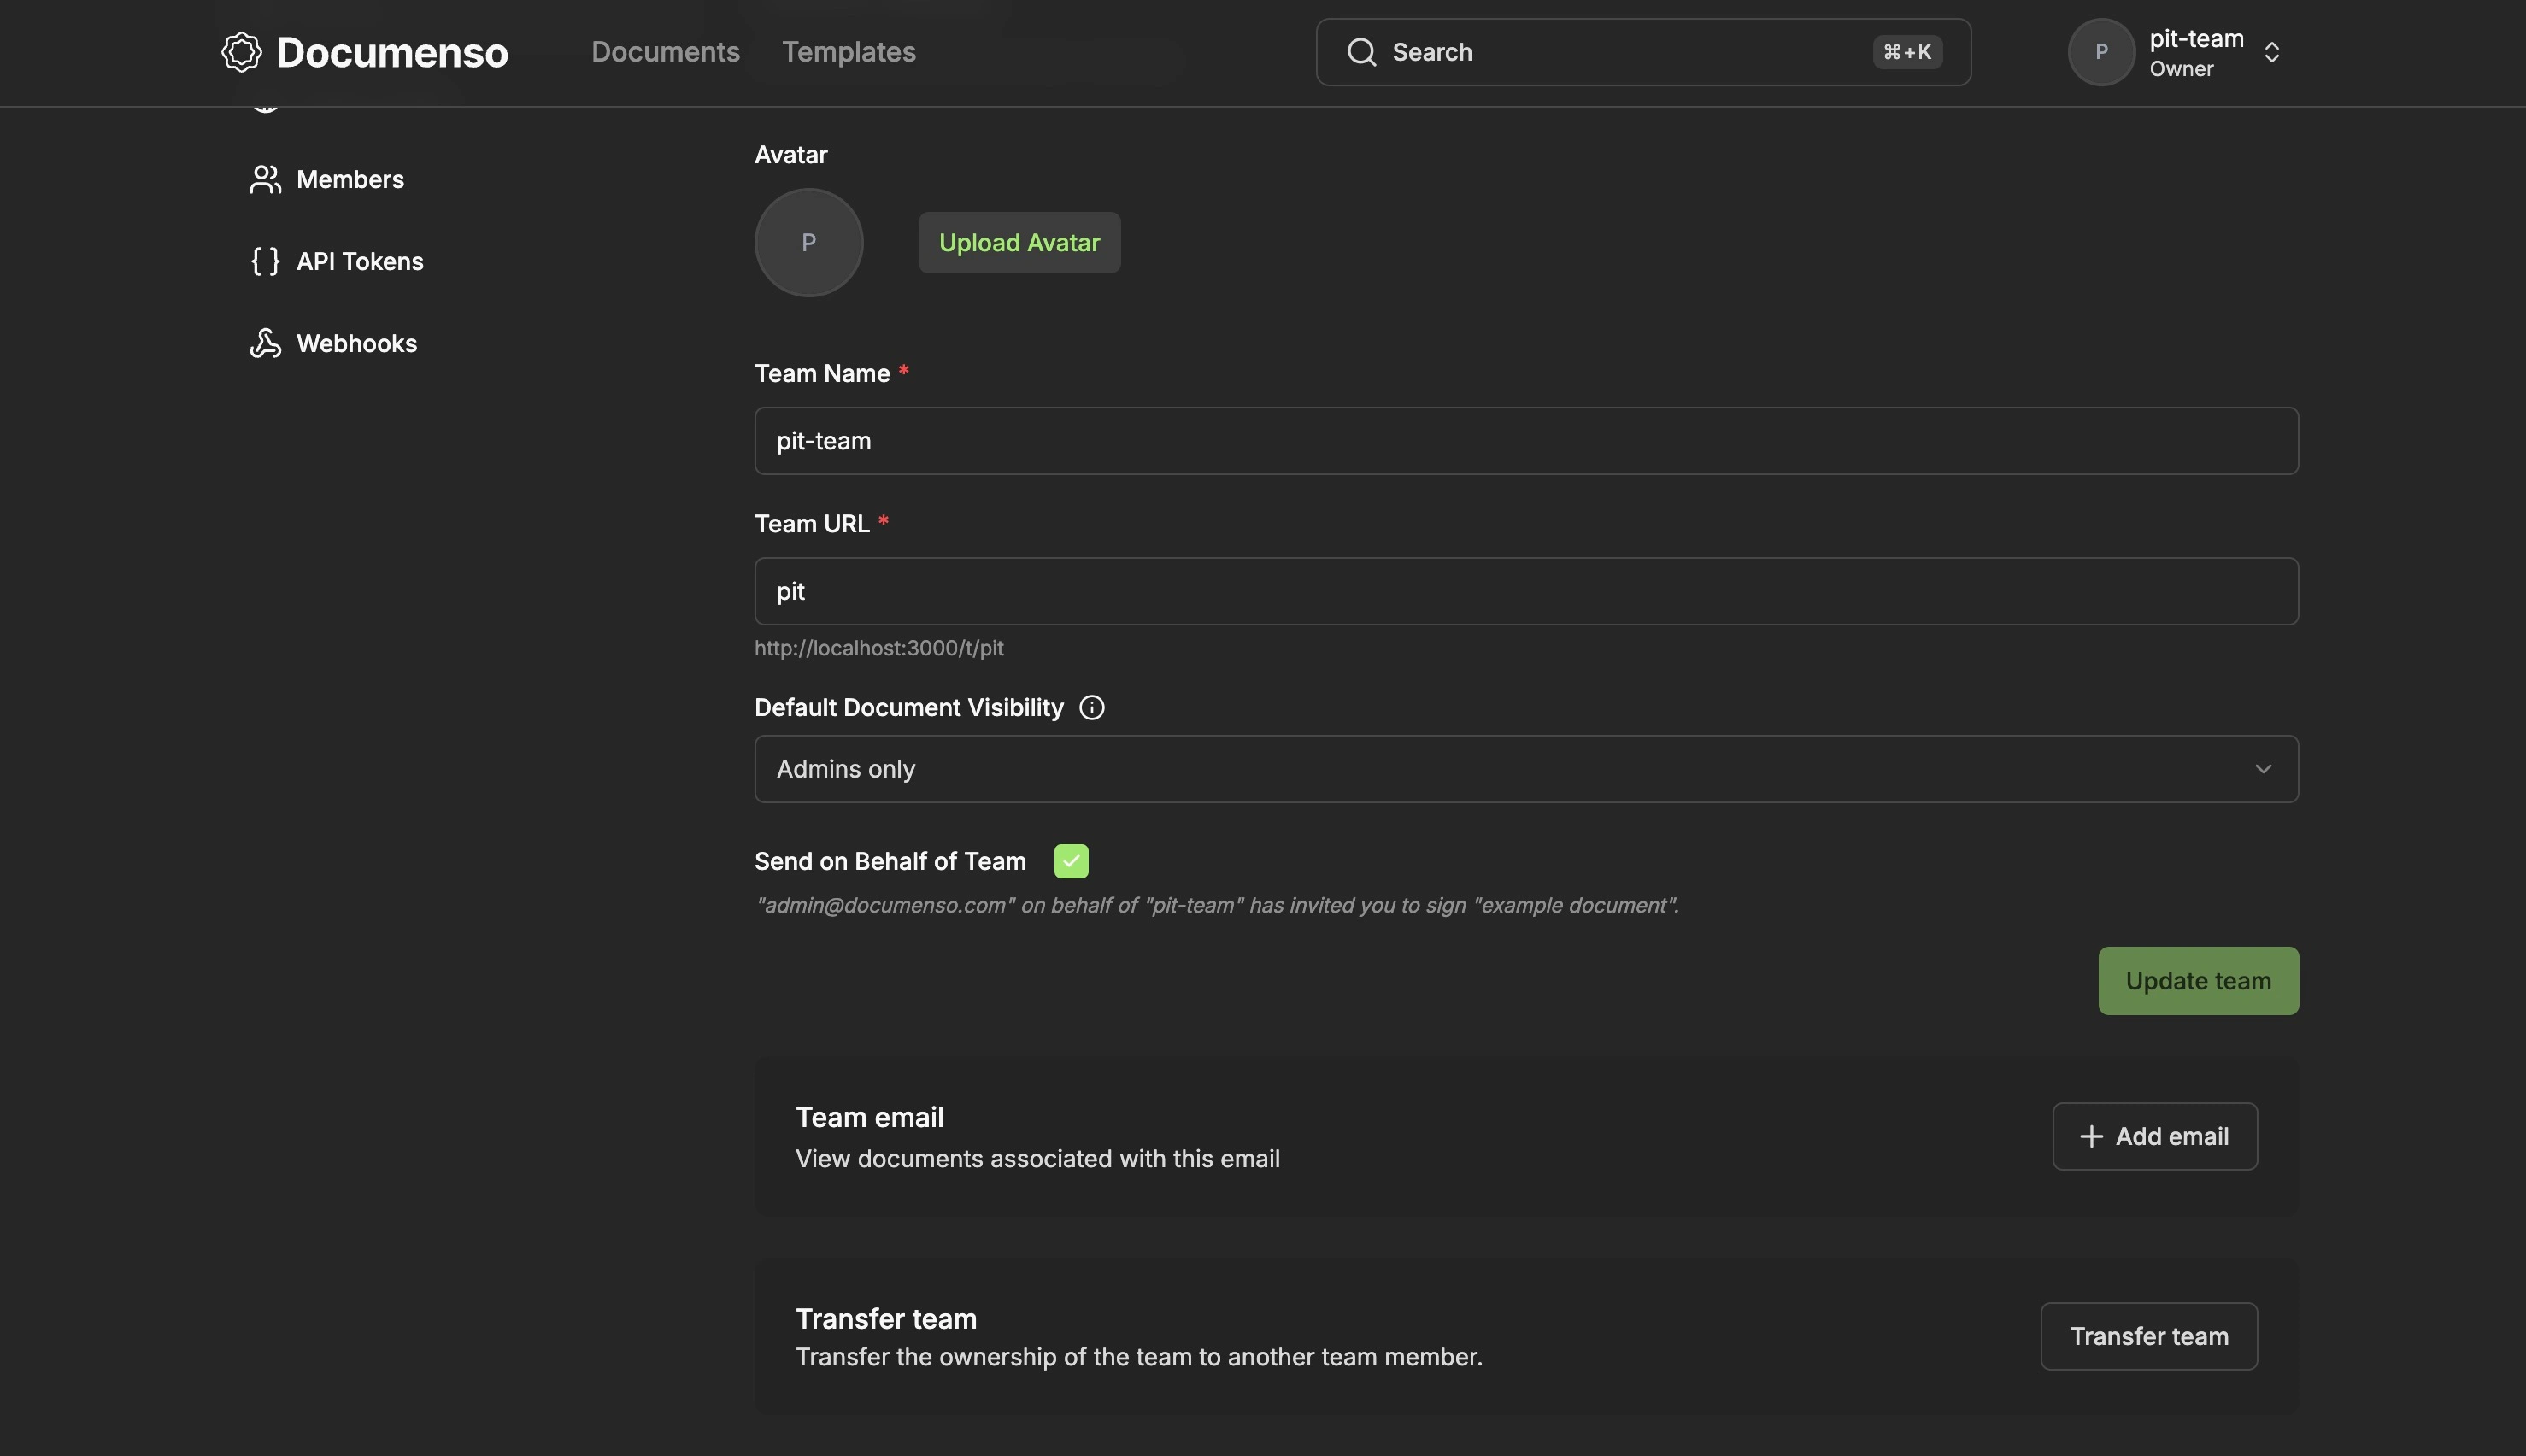Click the large P avatar circle

coord(808,243)
